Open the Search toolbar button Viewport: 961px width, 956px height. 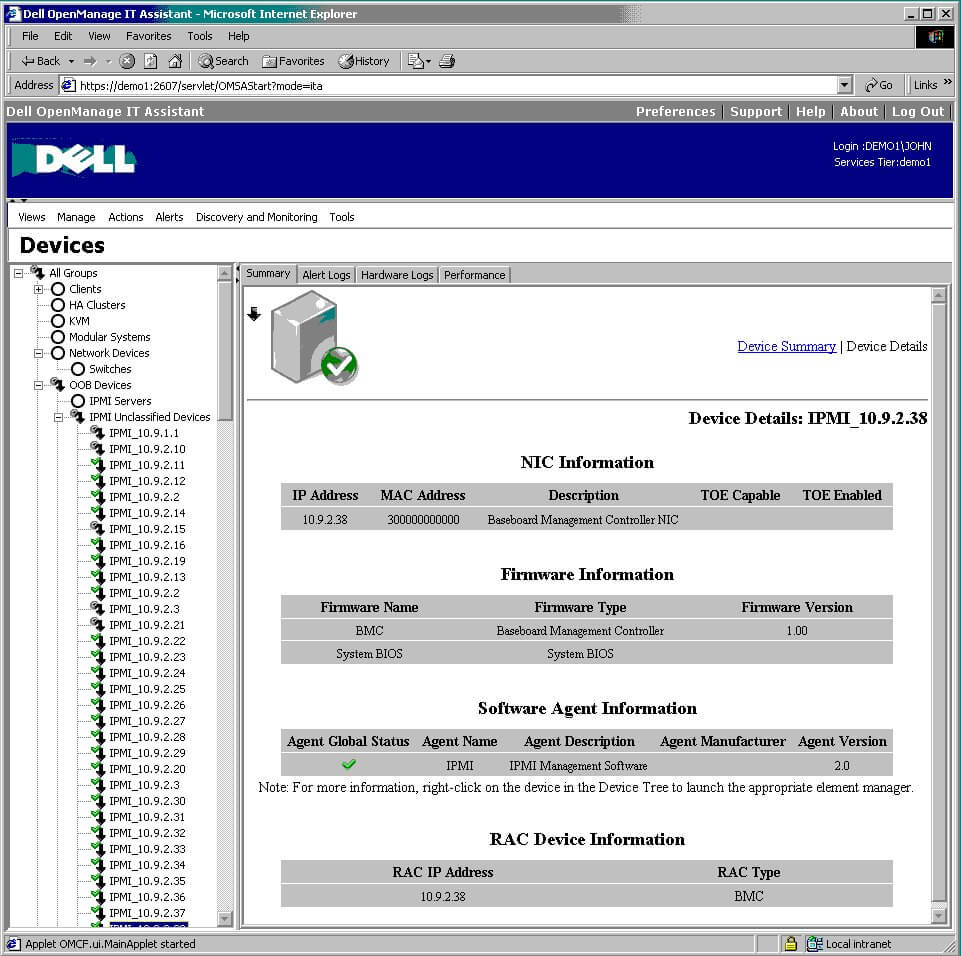pyautogui.click(x=224, y=61)
